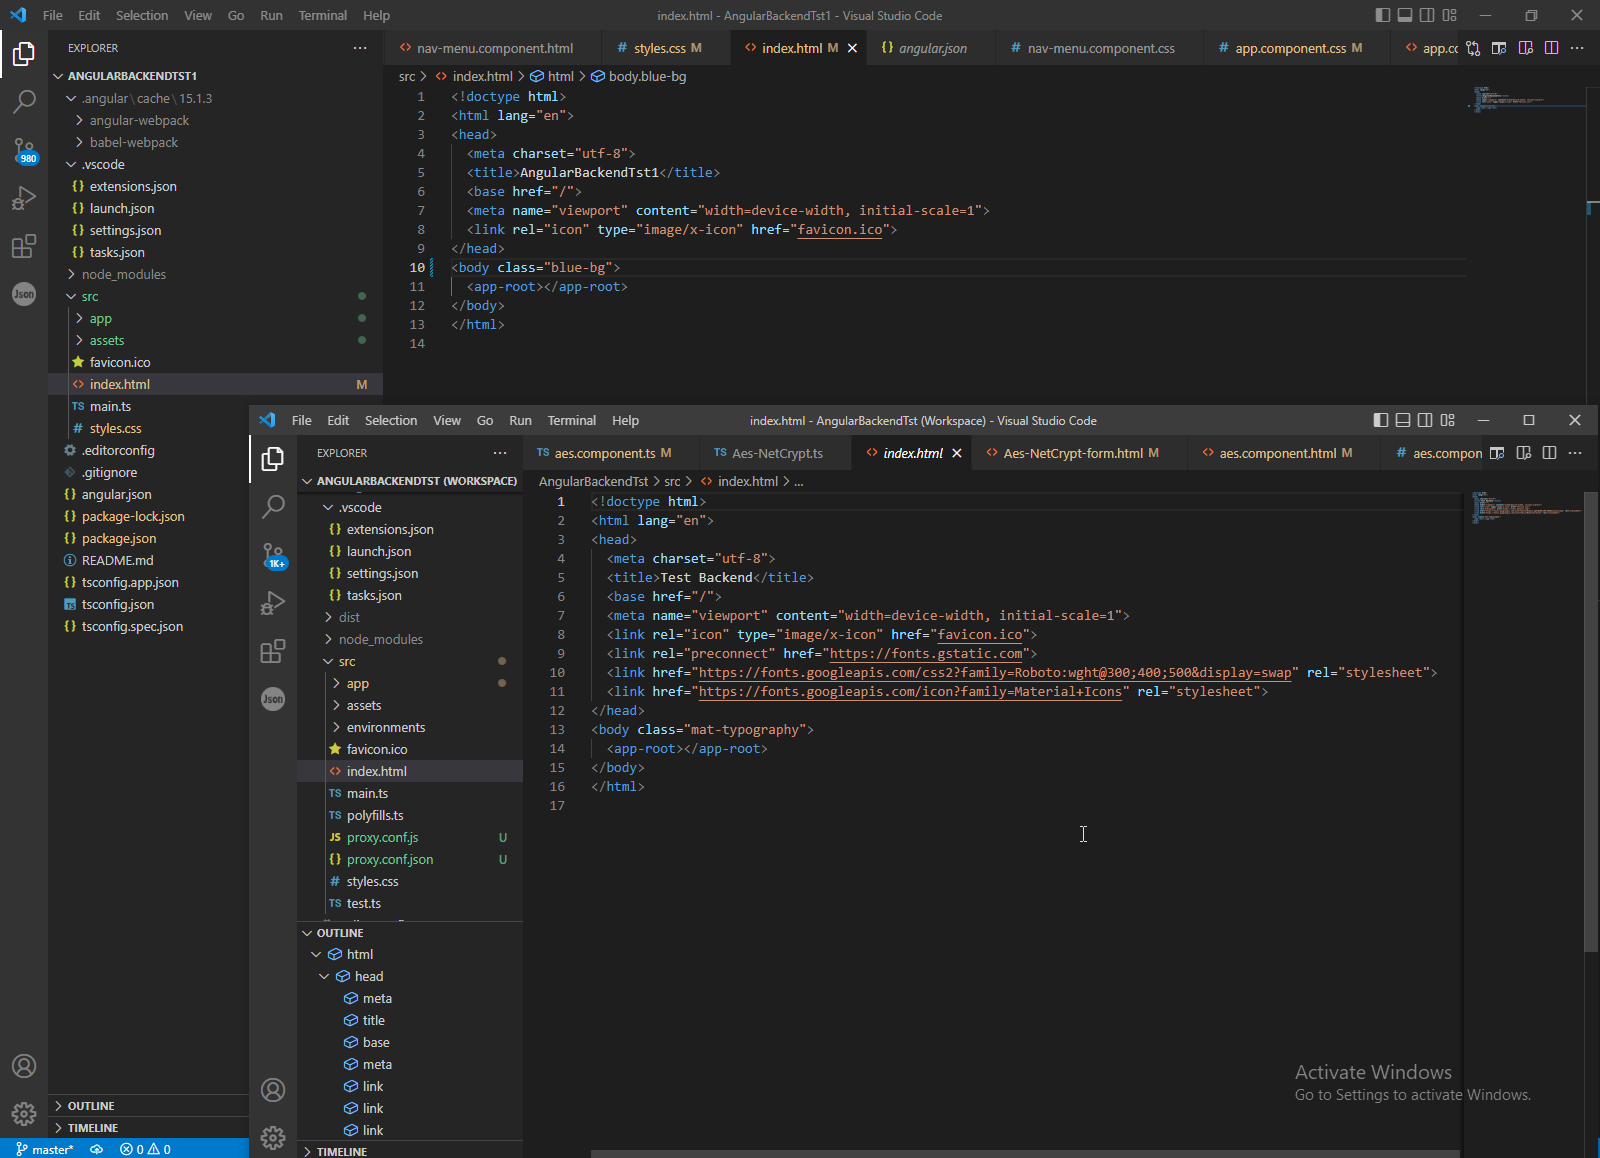Open proxy.conf.json in the file tree
Image resolution: width=1600 pixels, height=1158 pixels.
coord(389,860)
